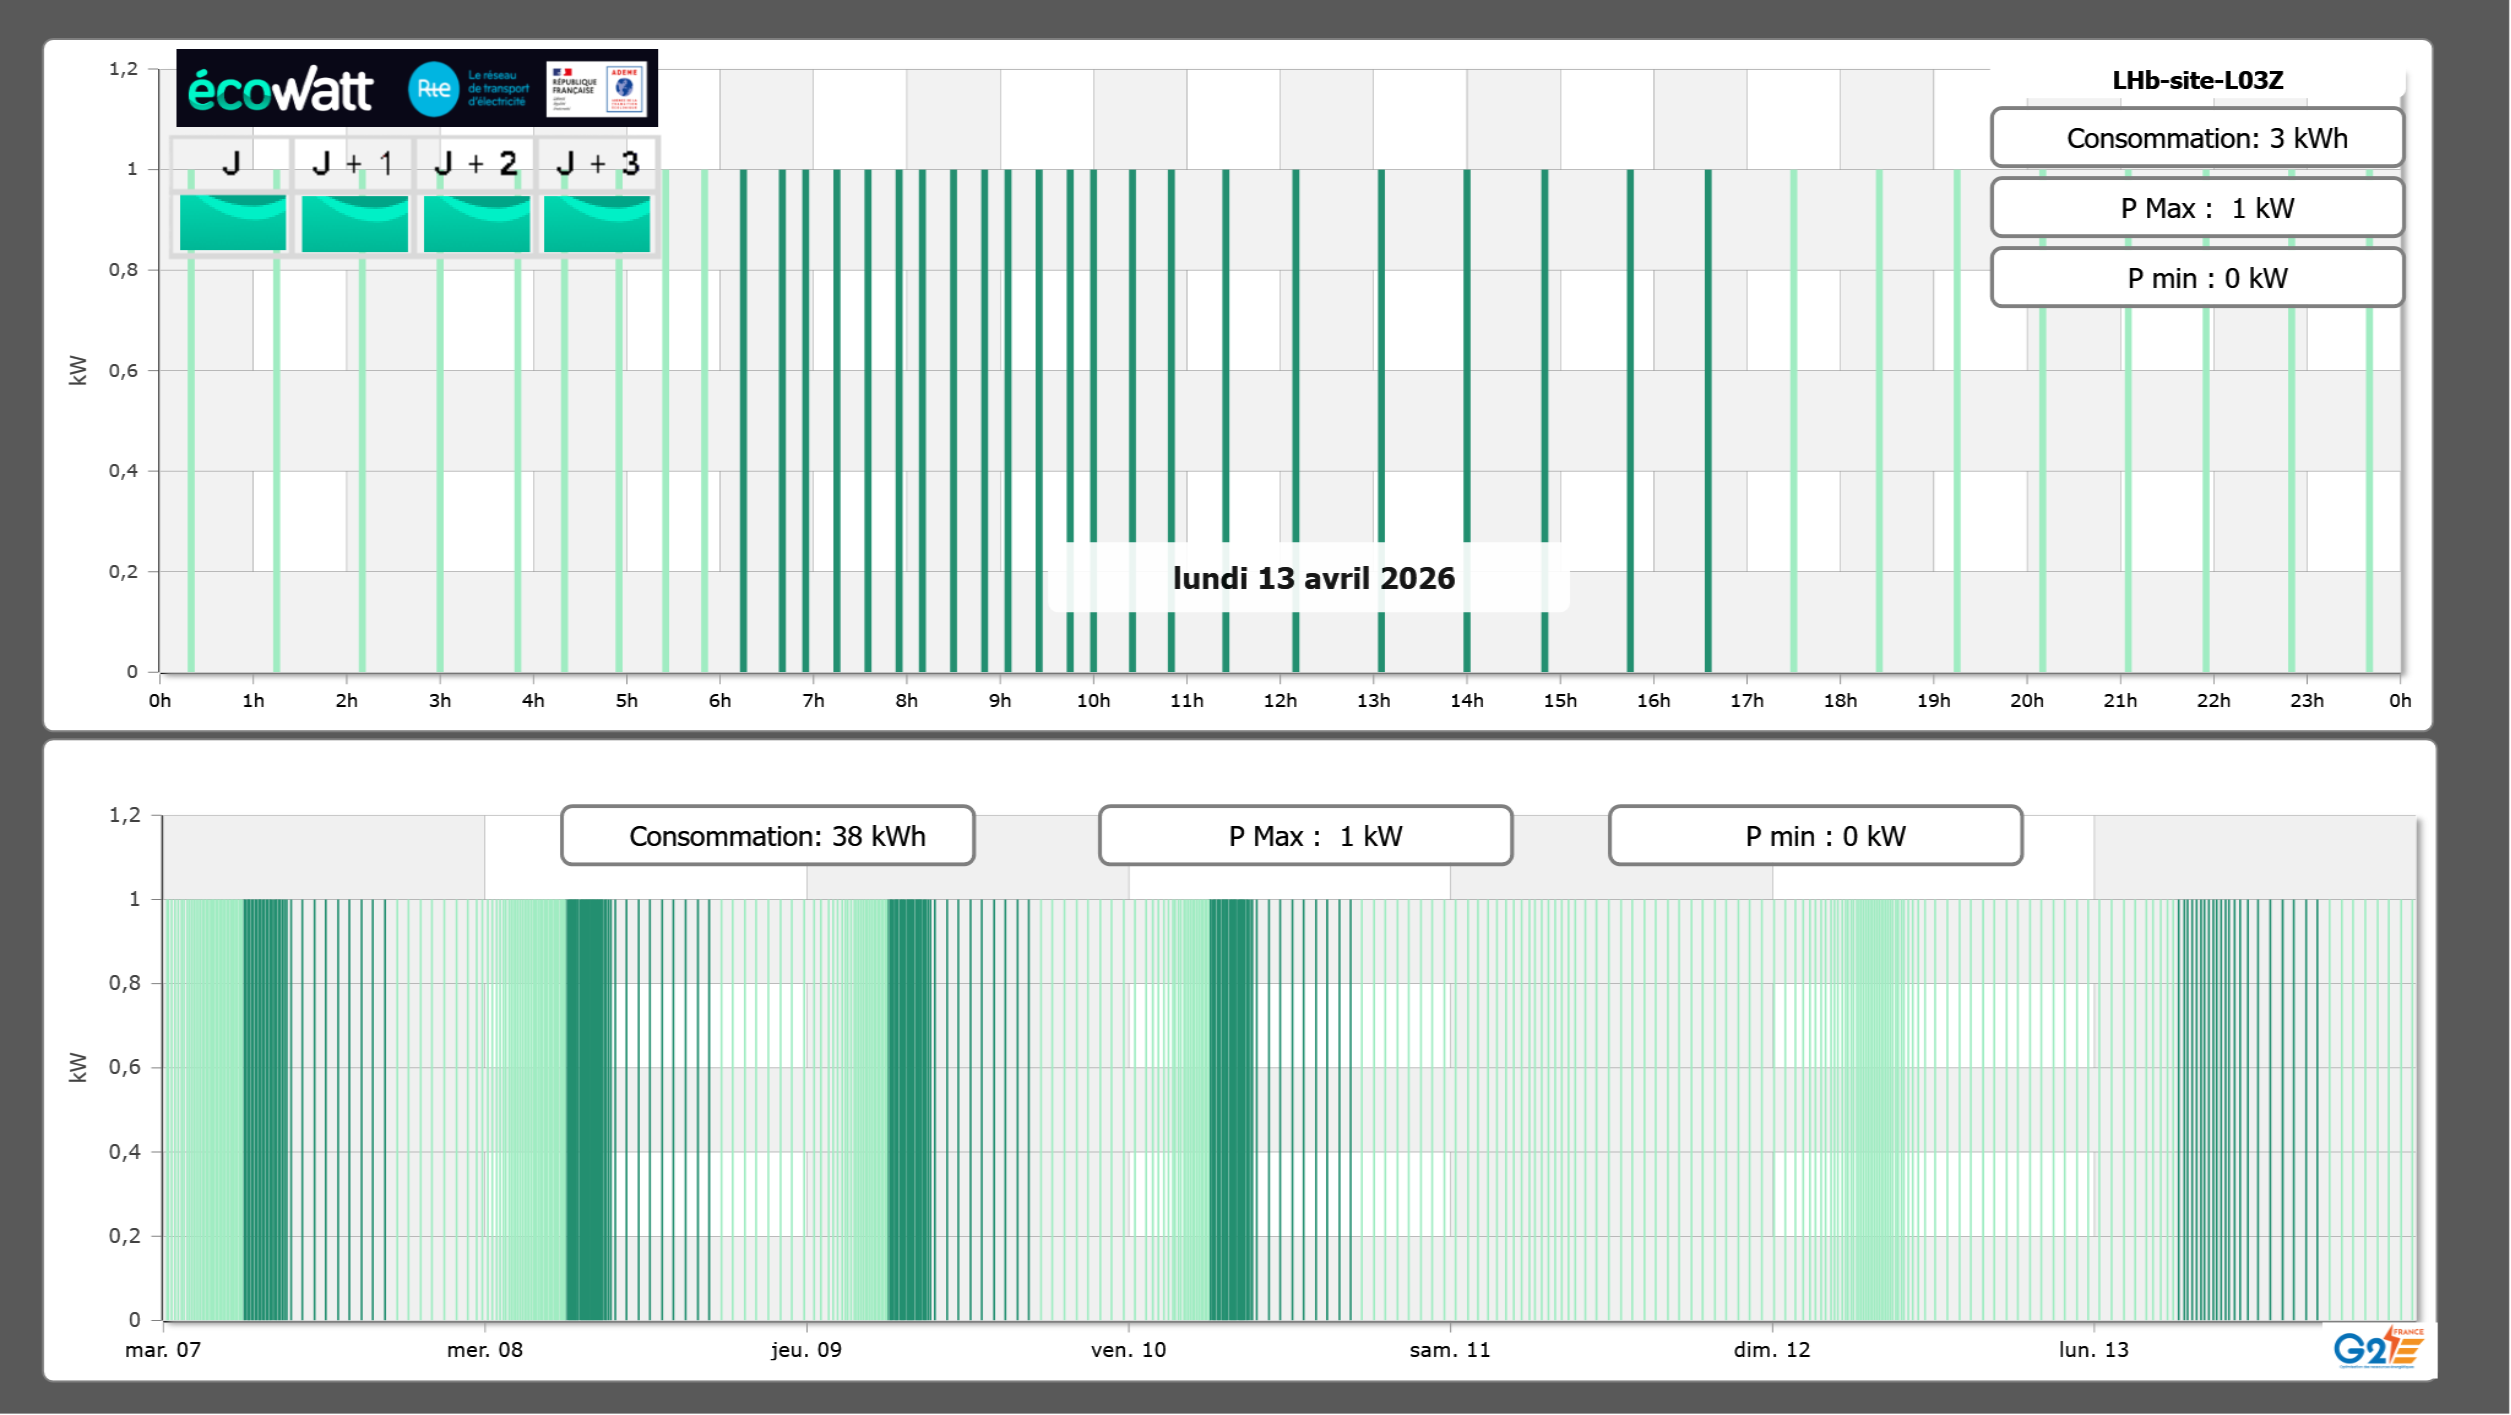2511x1415 pixels.
Task: Select the J + 3 forecast tab
Action: (x=597, y=163)
